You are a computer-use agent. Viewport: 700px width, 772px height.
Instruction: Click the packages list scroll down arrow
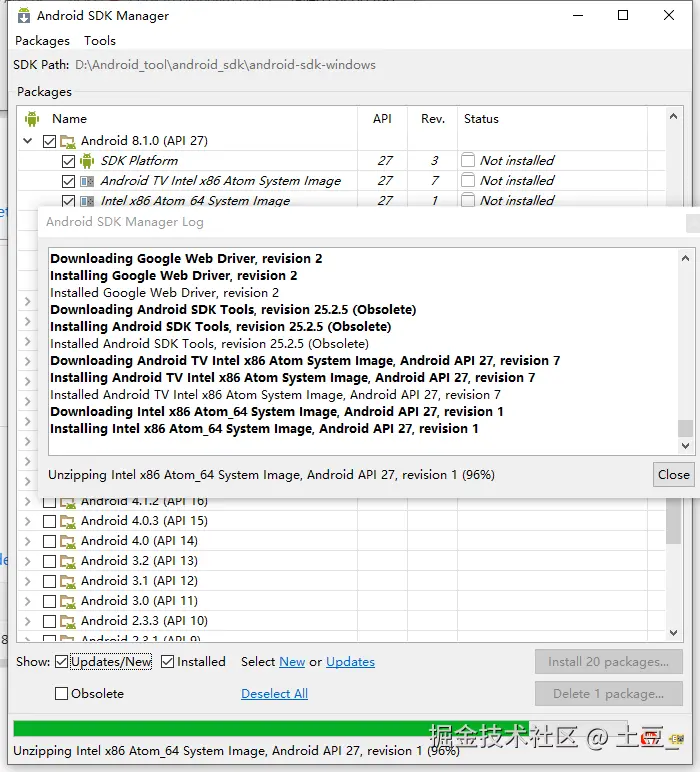(673, 633)
